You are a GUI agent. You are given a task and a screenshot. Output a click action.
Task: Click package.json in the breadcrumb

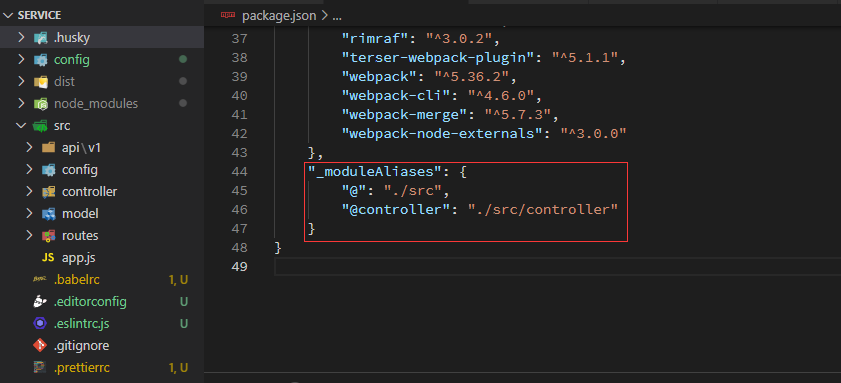click(279, 16)
